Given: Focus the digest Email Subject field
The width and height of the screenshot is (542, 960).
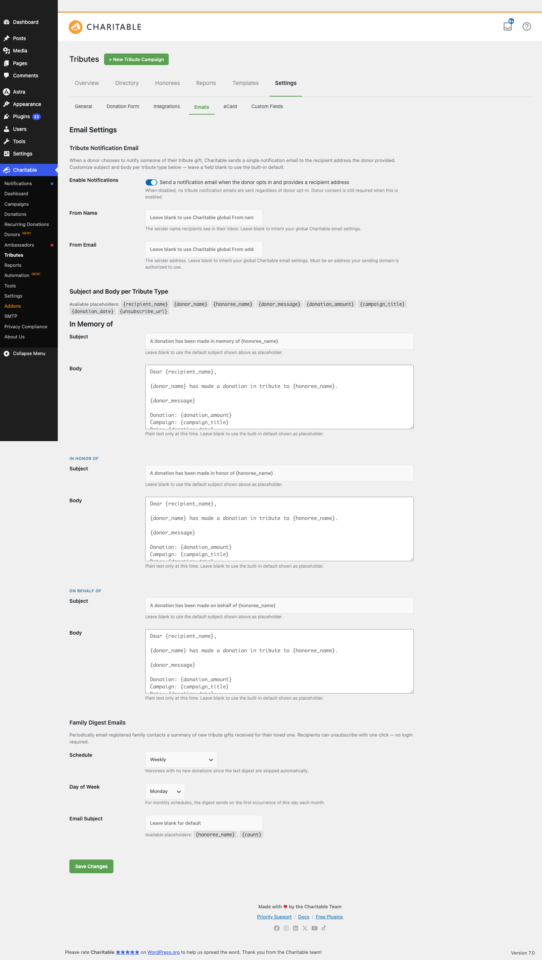Looking at the screenshot, I should click(x=204, y=823).
